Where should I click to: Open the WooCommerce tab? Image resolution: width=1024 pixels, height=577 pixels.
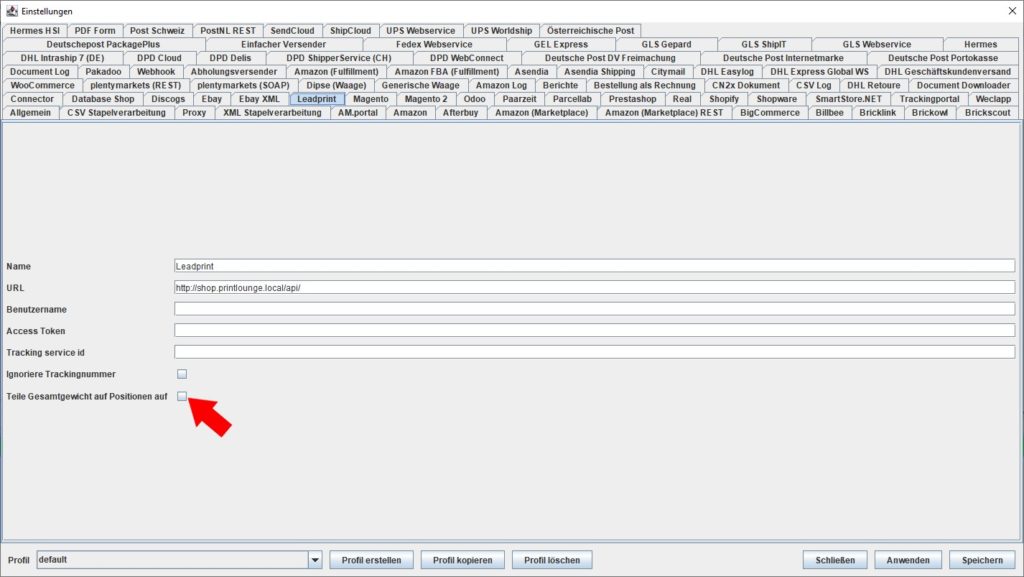(42, 85)
